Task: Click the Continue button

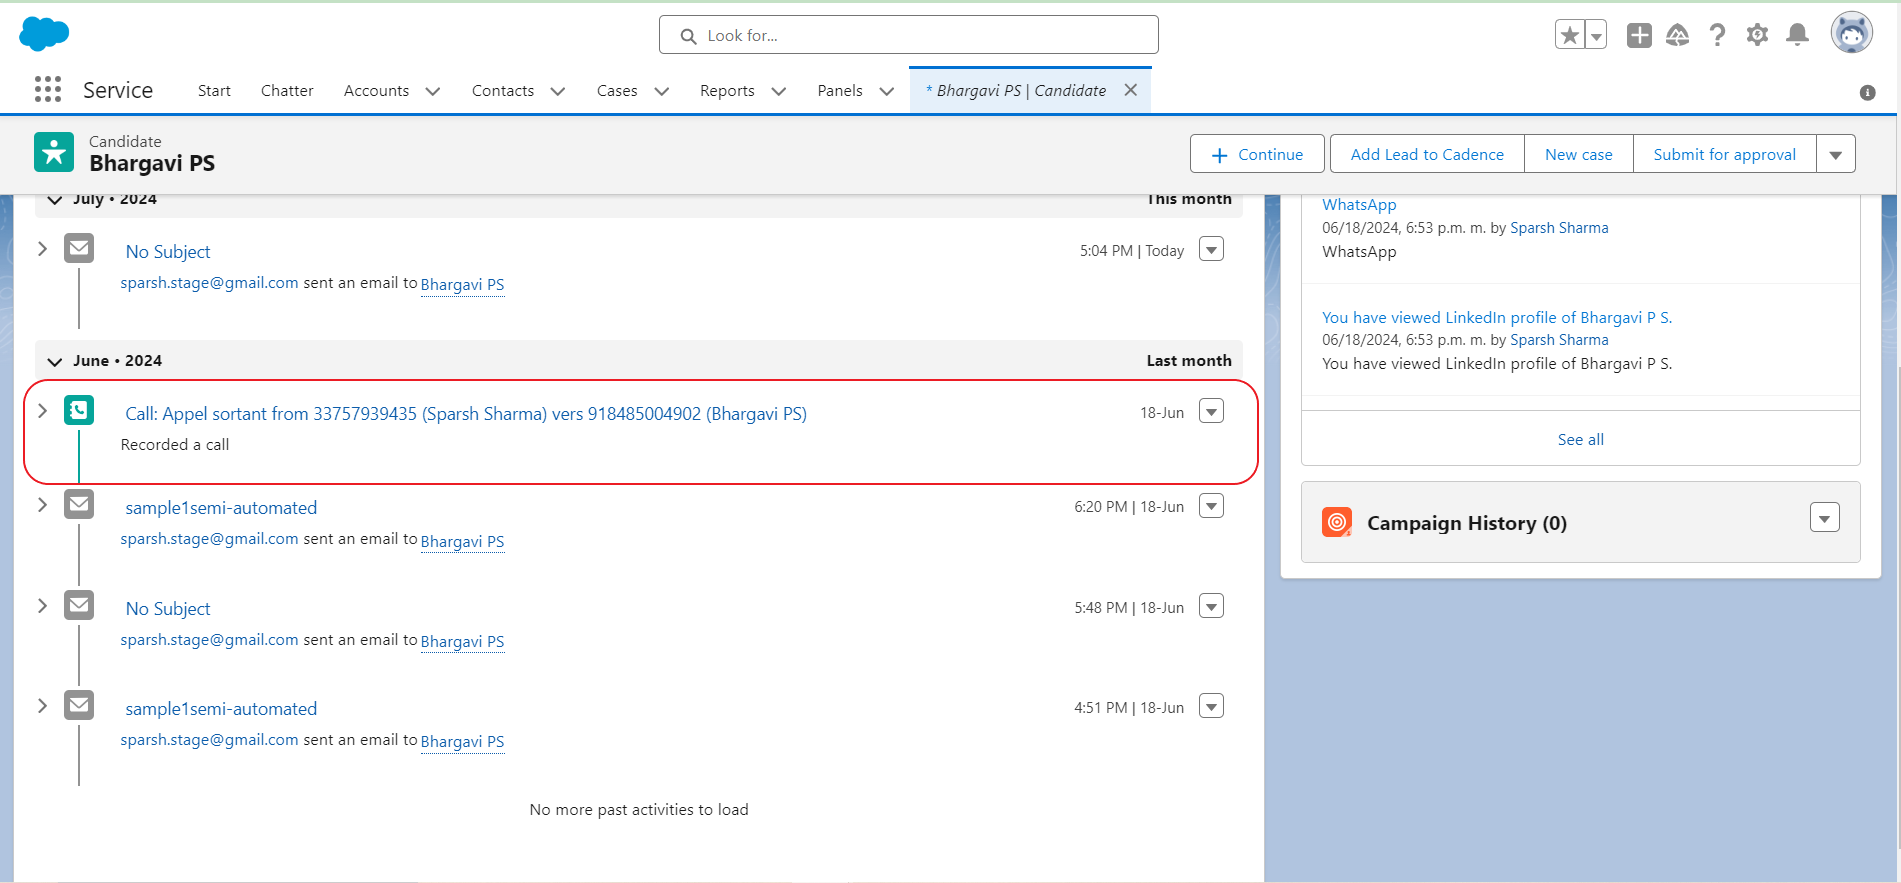Action: pyautogui.click(x=1257, y=154)
